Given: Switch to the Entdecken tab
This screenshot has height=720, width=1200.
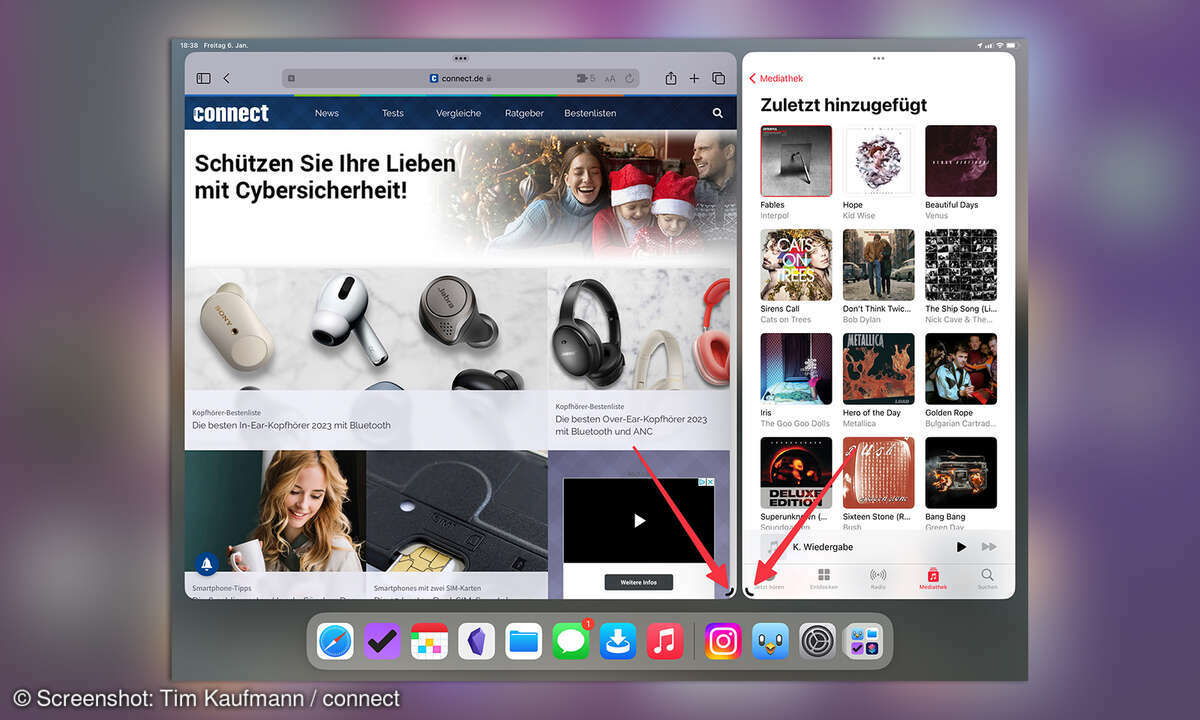Looking at the screenshot, I should [x=824, y=579].
